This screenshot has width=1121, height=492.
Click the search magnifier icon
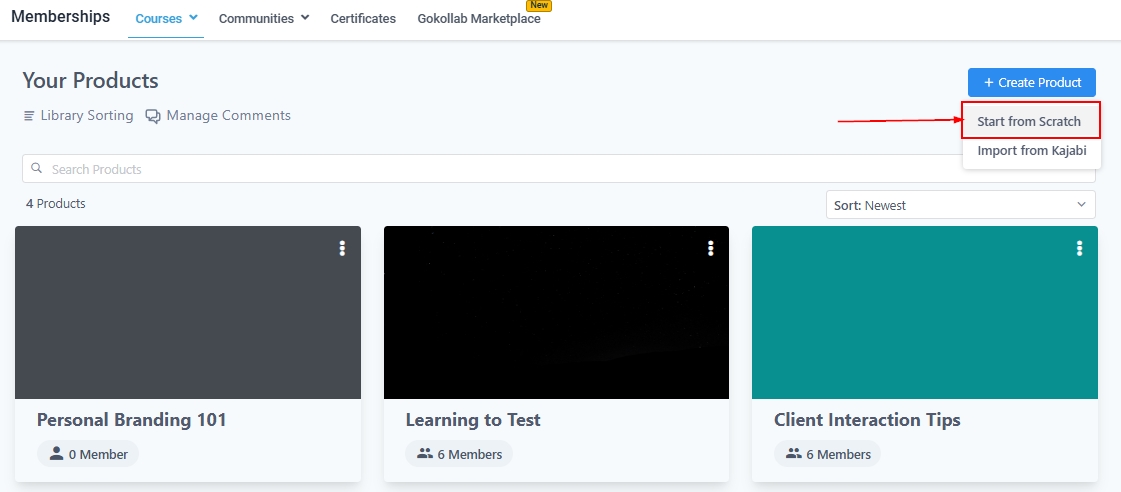click(x=37, y=169)
